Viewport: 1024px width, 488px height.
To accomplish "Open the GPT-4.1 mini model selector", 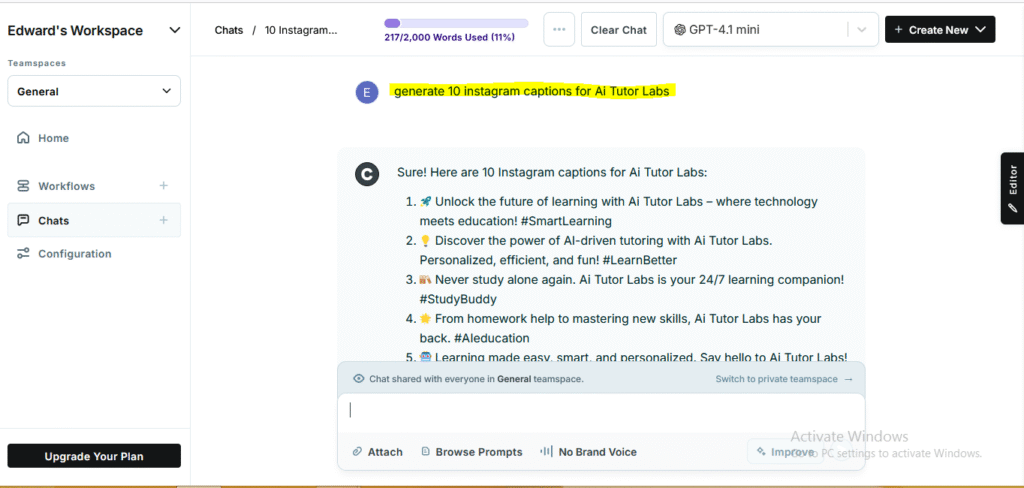I will point(769,29).
